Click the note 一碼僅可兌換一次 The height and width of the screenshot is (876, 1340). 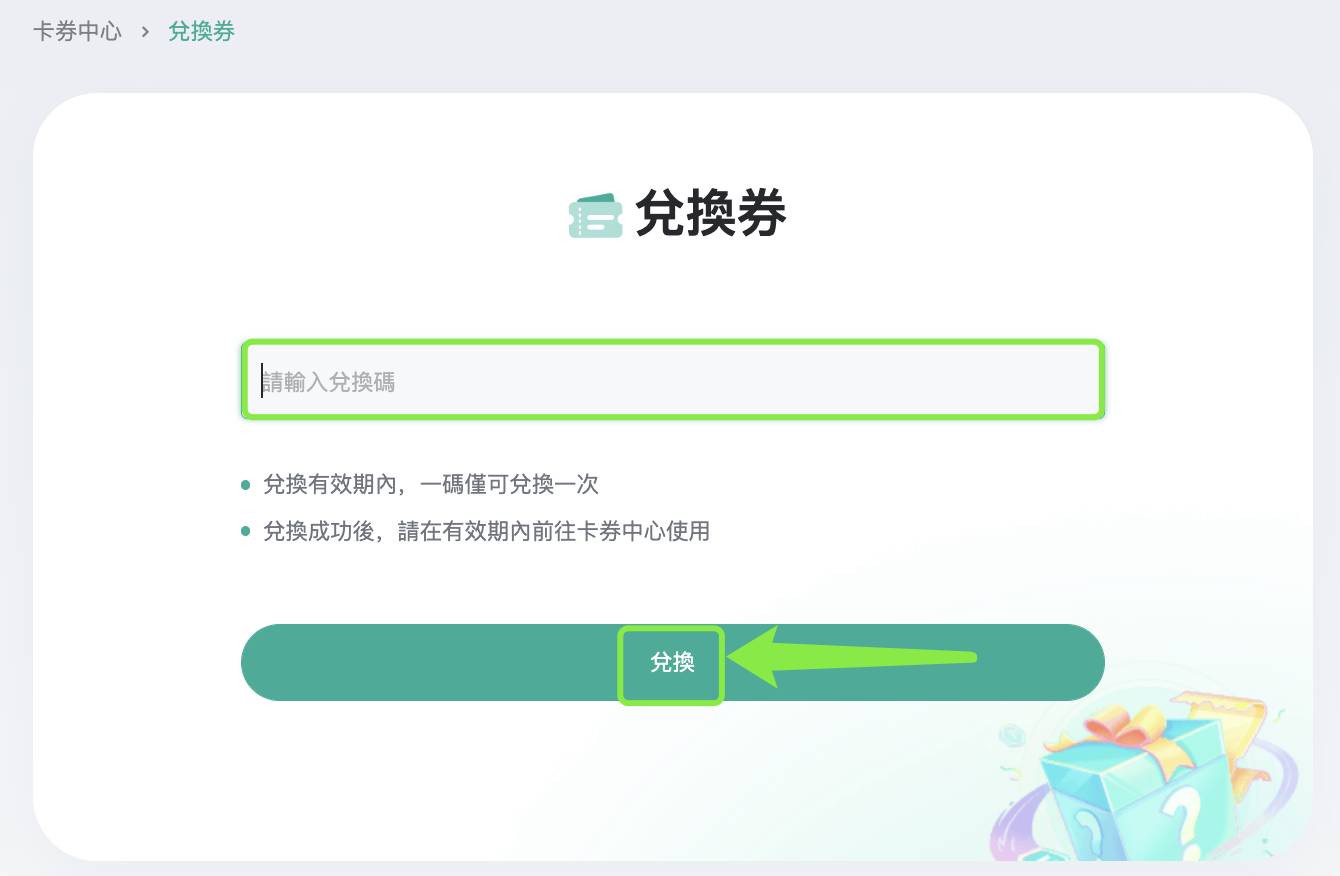[x=509, y=486]
